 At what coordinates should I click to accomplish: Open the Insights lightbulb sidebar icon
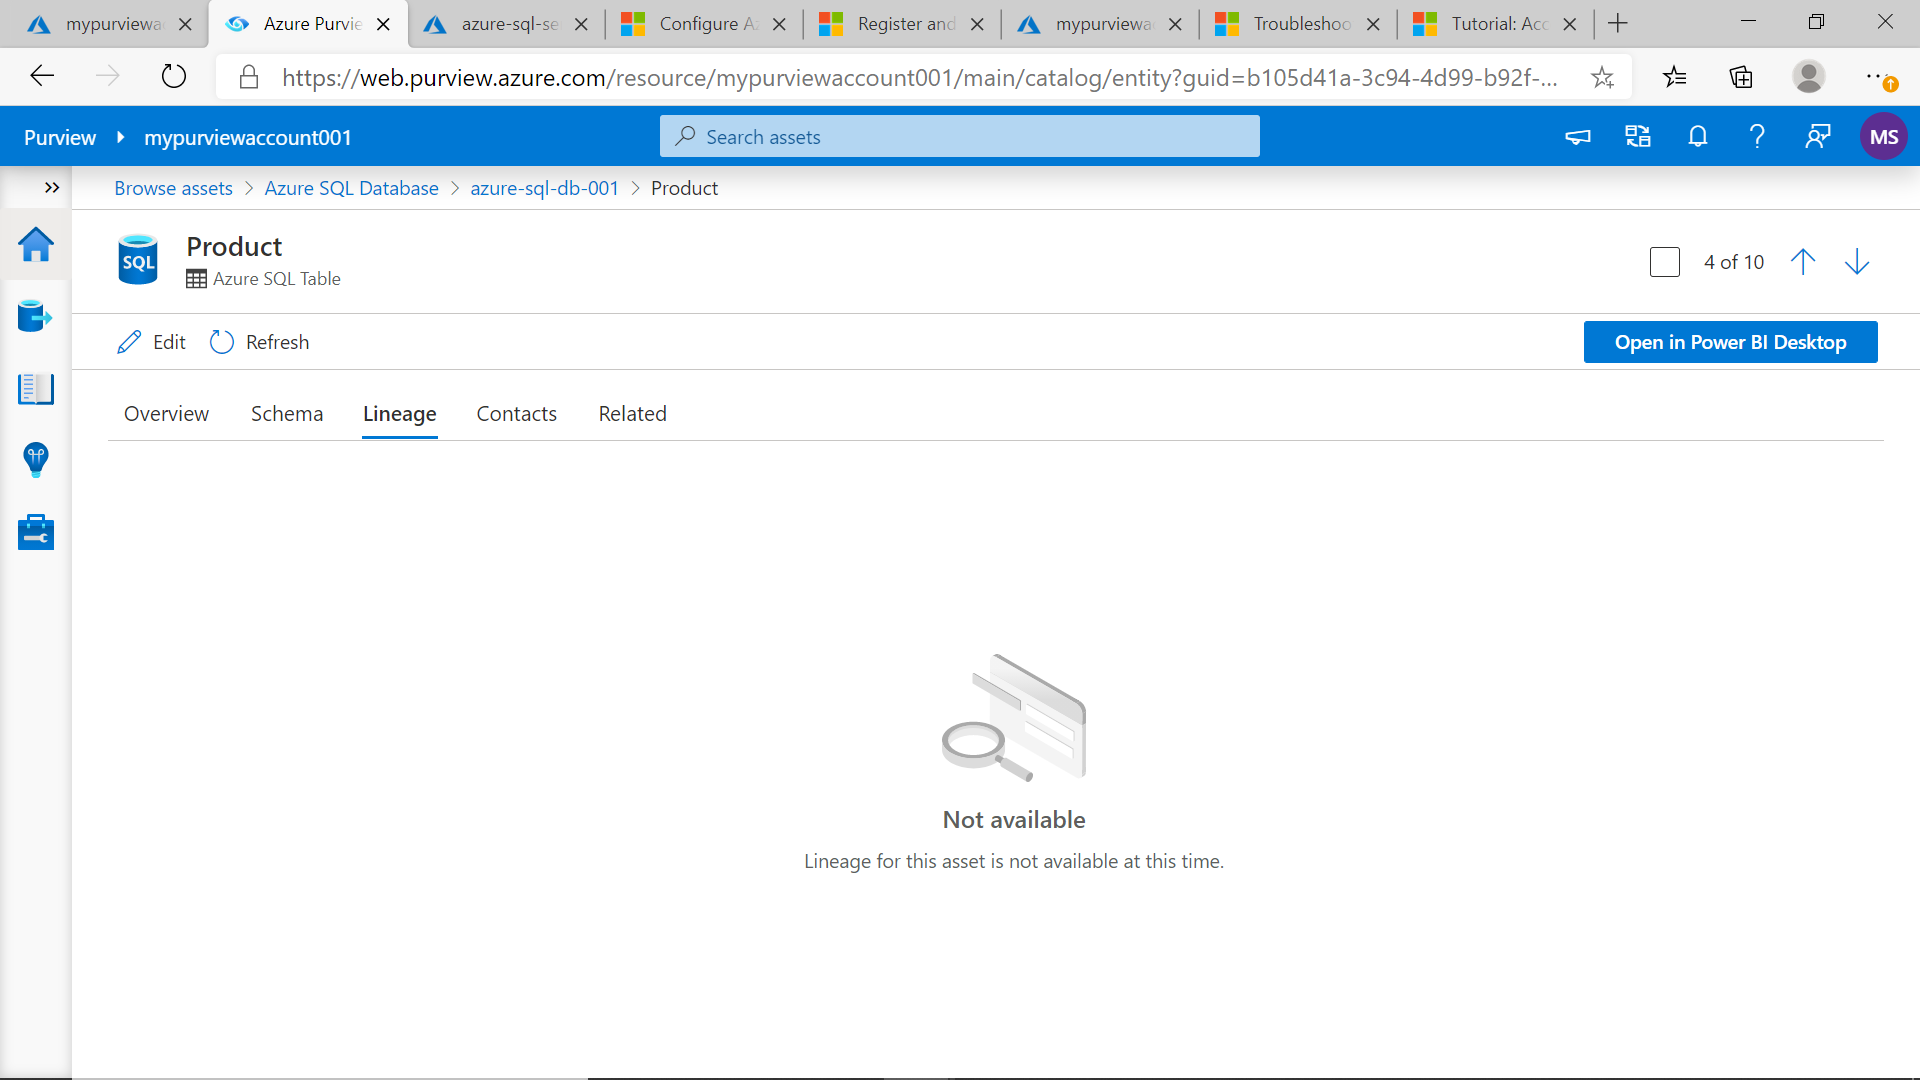36,460
